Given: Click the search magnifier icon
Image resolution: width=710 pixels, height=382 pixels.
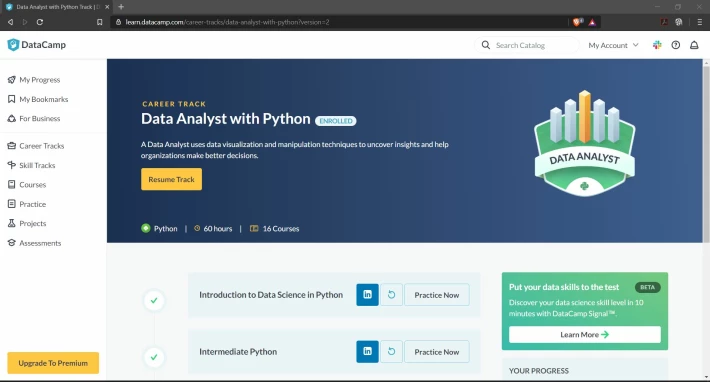Looking at the screenshot, I should coord(486,45).
